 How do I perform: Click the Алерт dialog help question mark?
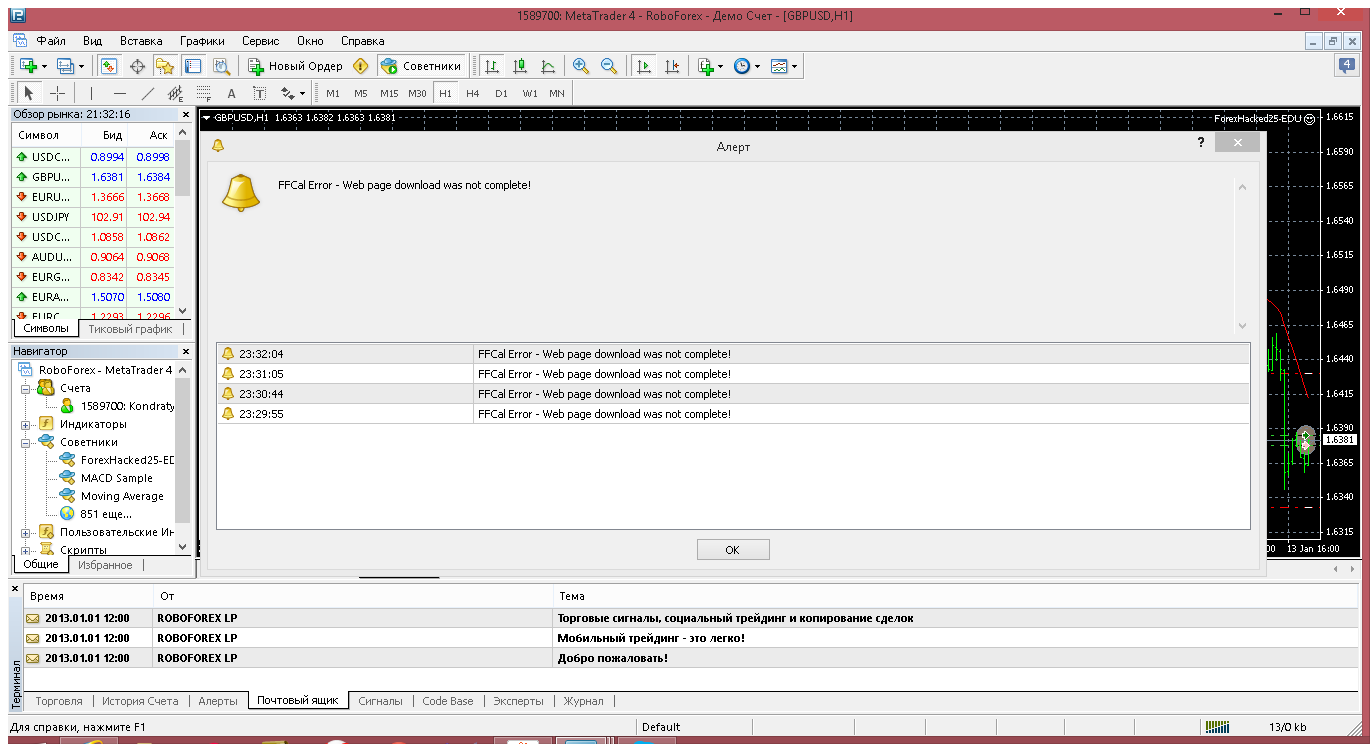[1201, 143]
